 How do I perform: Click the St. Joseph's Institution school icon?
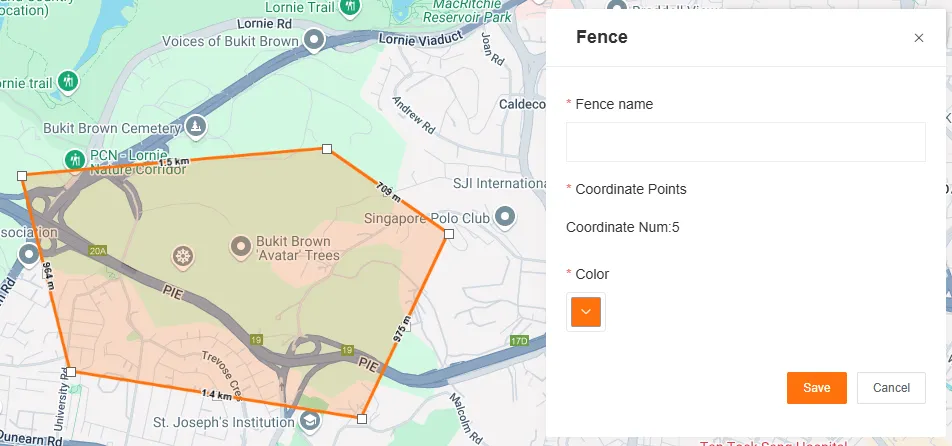(x=310, y=421)
